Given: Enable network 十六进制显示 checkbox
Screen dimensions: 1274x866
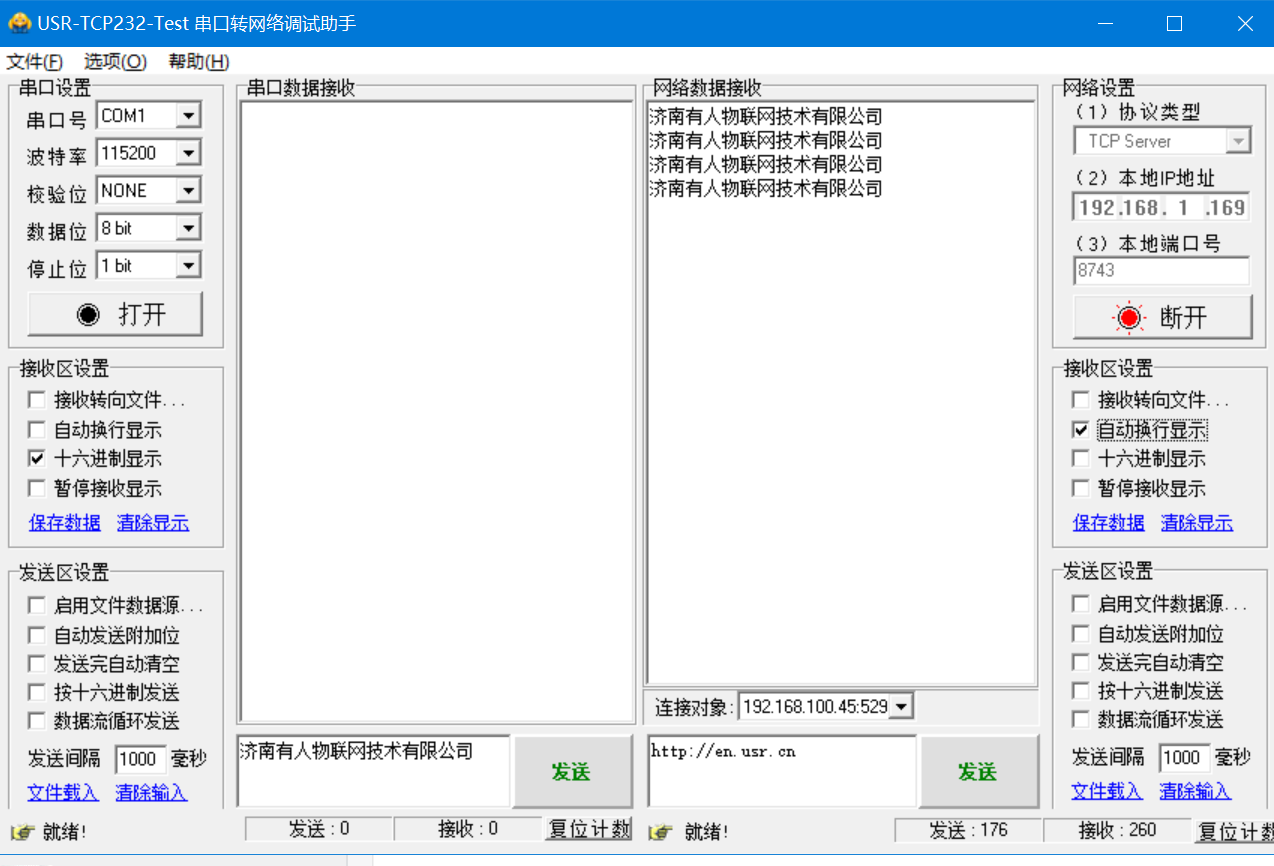Looking at the screenshot, I should pyautogui.click(x=1080, y=459).
